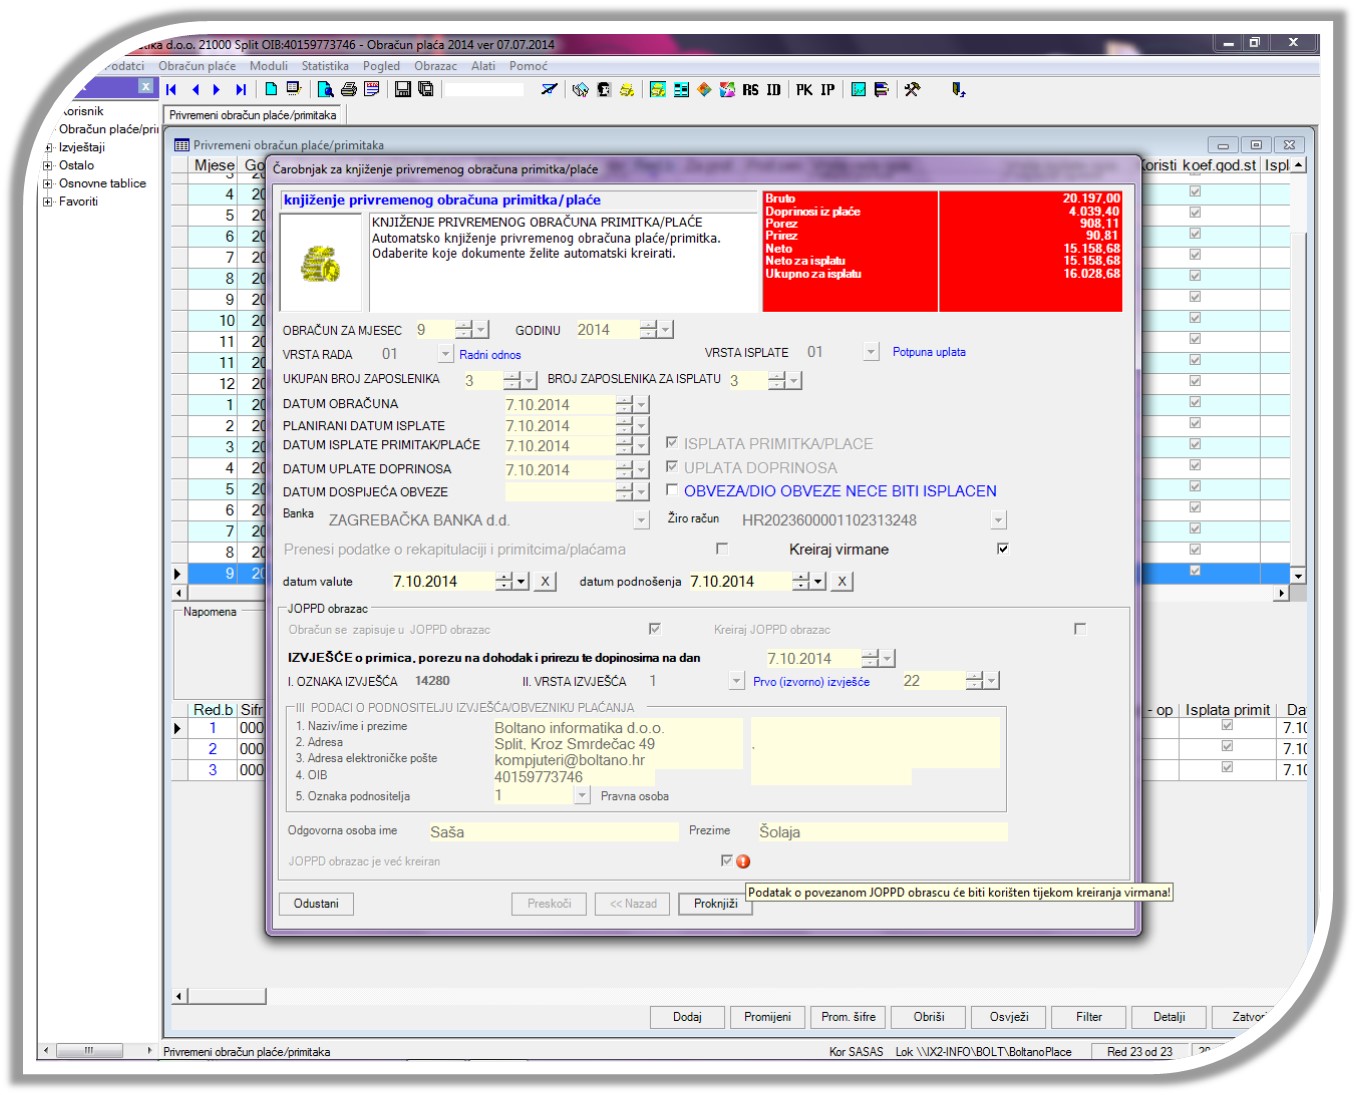Click the RS toolbar icon

point(750,90)
